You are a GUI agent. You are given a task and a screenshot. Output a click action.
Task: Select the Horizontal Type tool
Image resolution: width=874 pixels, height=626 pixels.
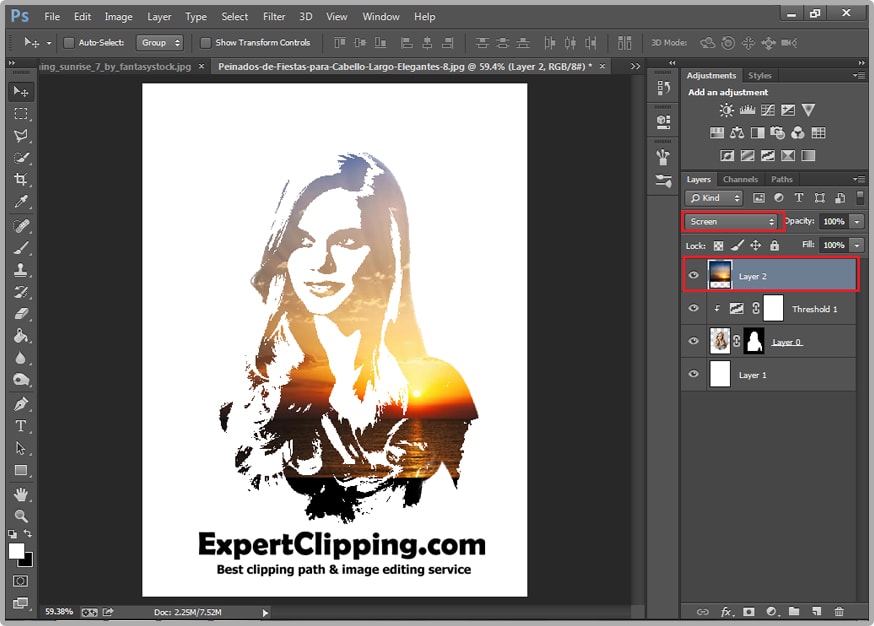click(x=20, y=426)
